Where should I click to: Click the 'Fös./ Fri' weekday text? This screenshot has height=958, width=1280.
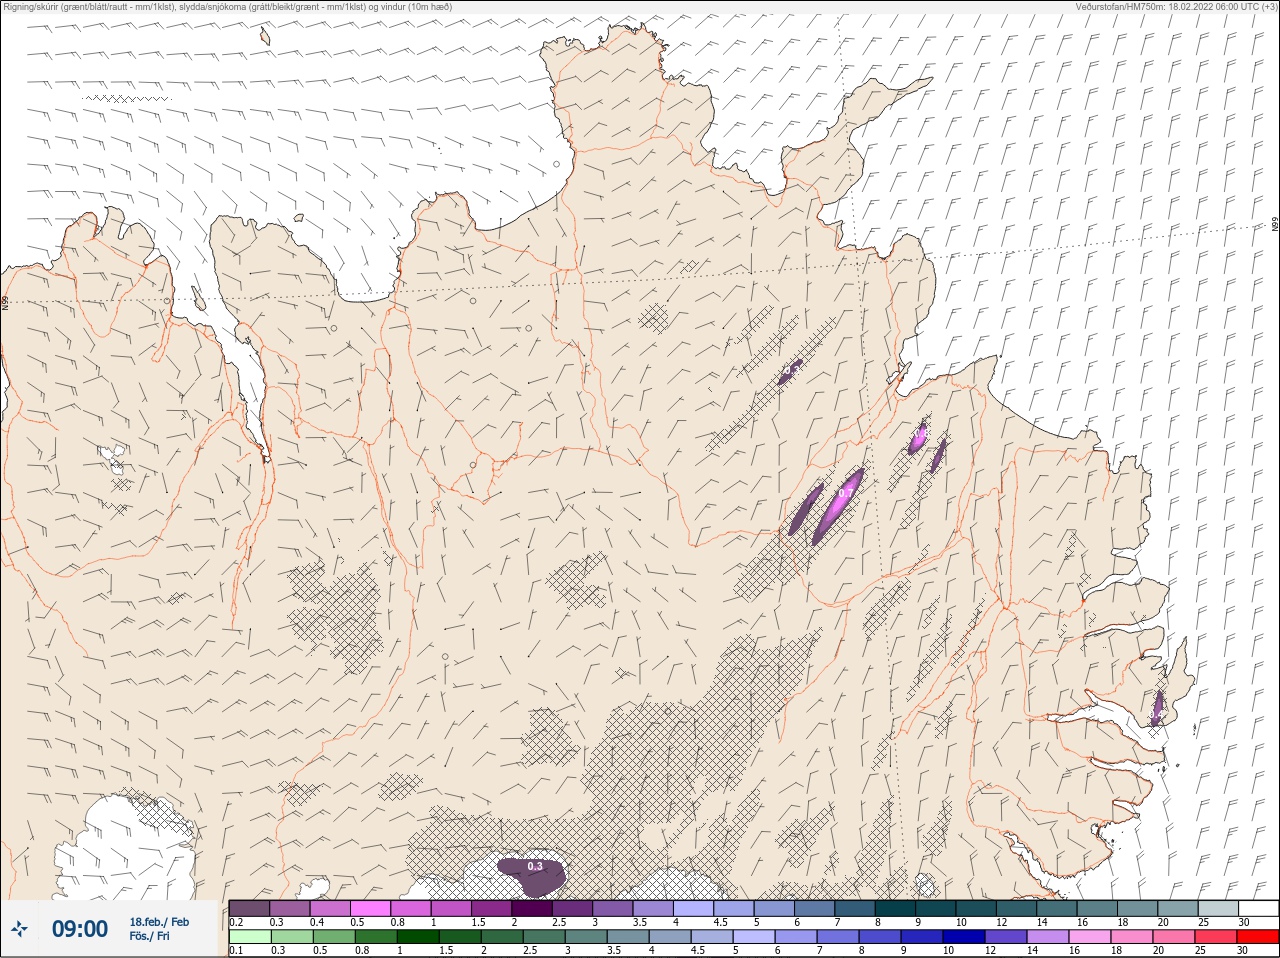149,936
